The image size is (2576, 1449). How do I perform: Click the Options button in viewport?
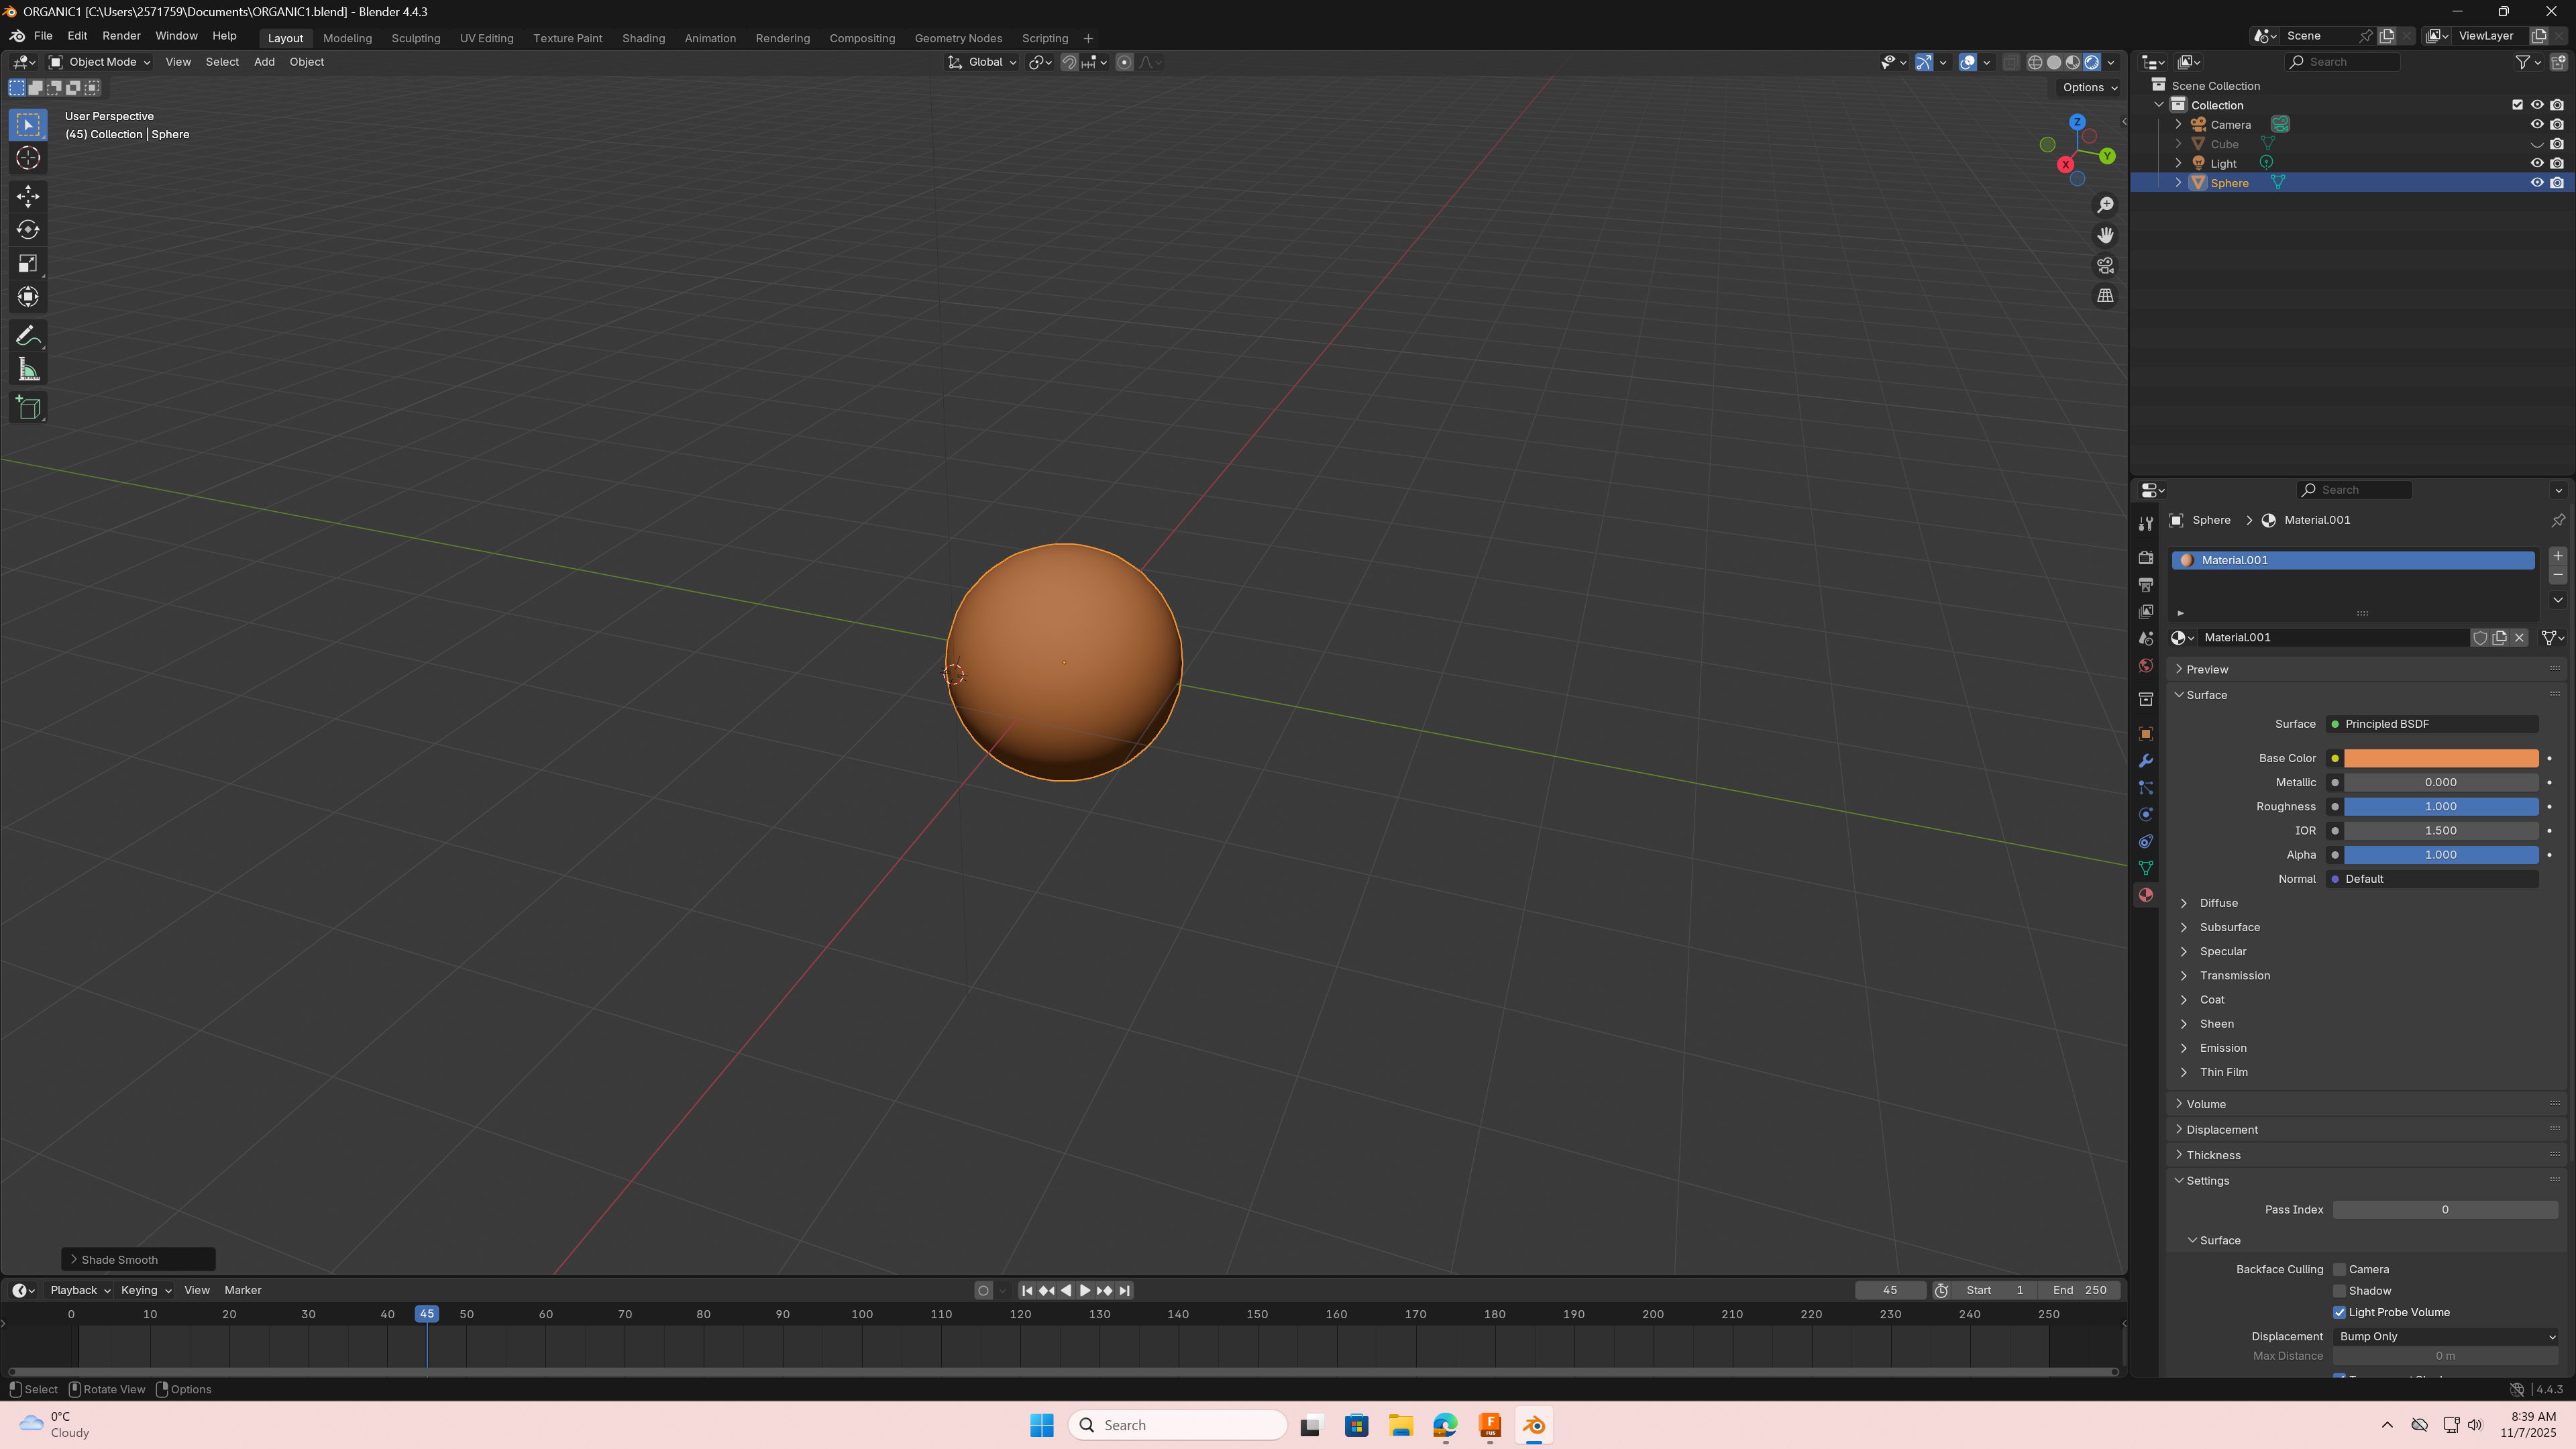pos(2089,87)
